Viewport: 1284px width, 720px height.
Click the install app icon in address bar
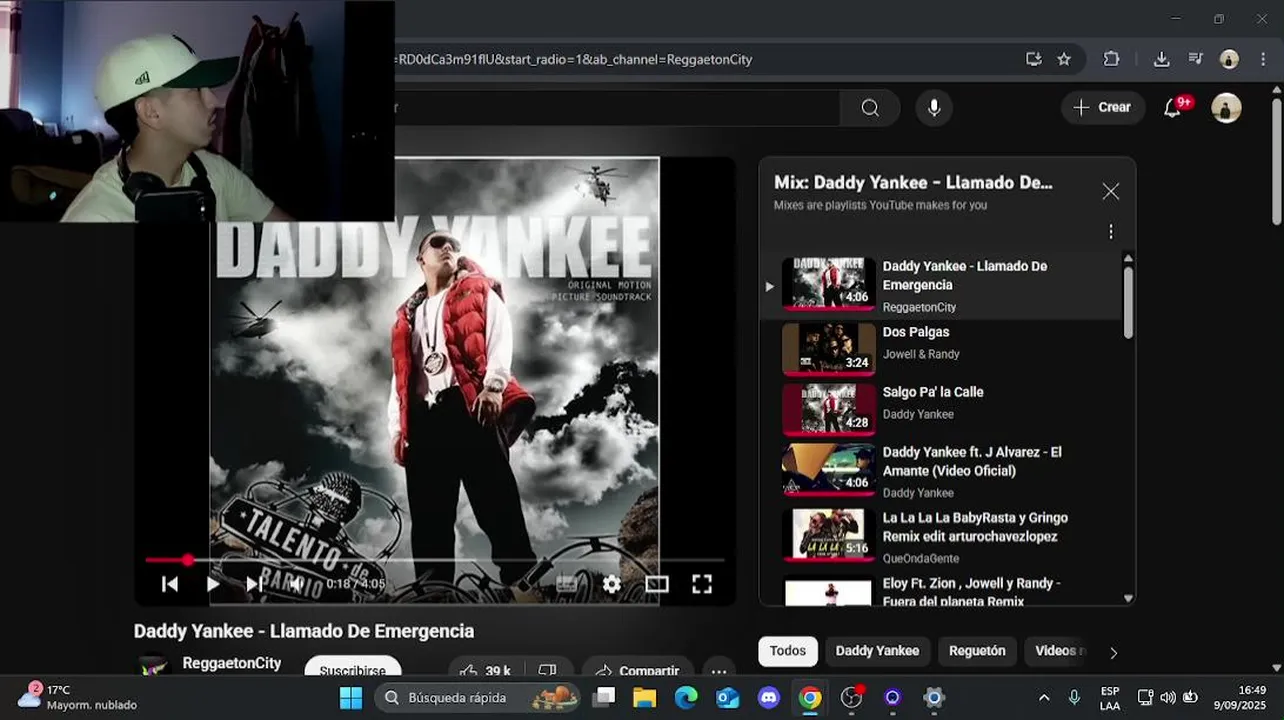coord(1034,59)
